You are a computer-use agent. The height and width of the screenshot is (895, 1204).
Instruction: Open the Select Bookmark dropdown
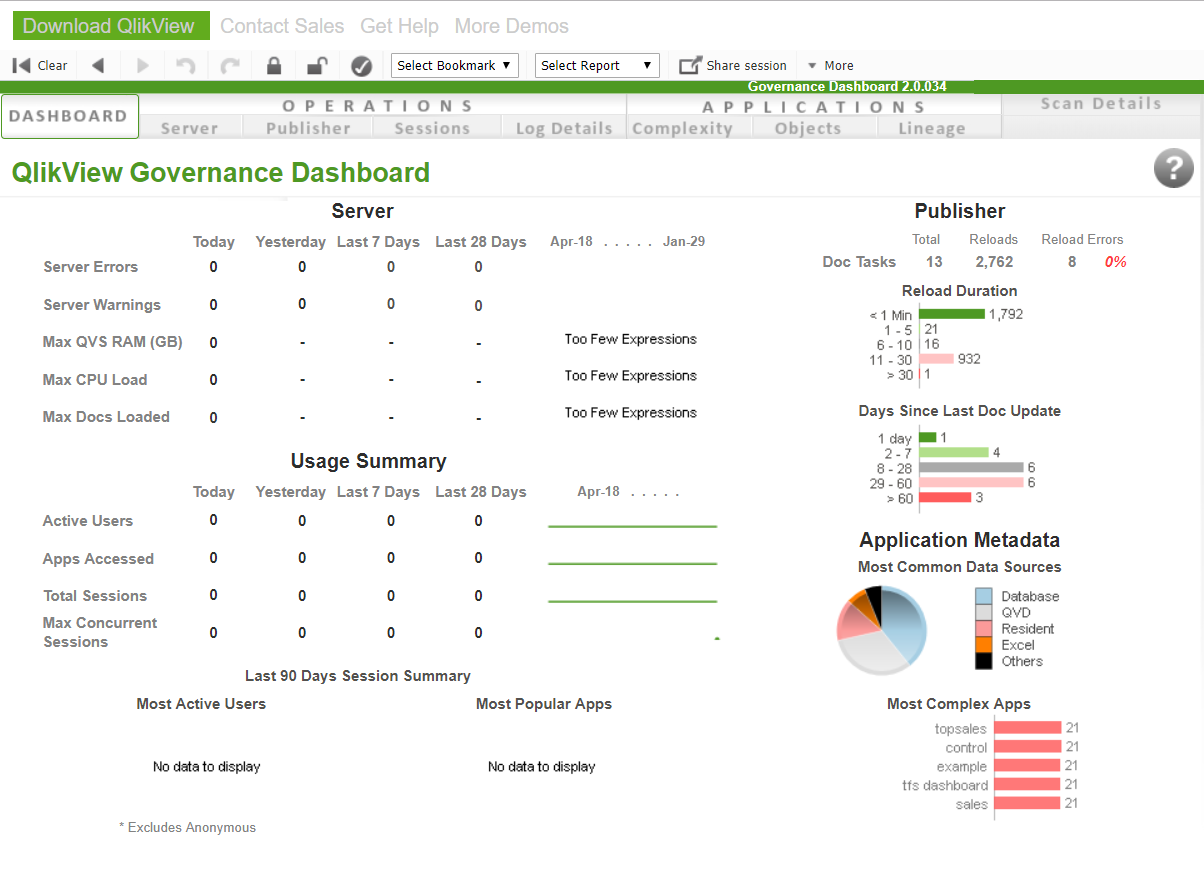tap(455, 66)
